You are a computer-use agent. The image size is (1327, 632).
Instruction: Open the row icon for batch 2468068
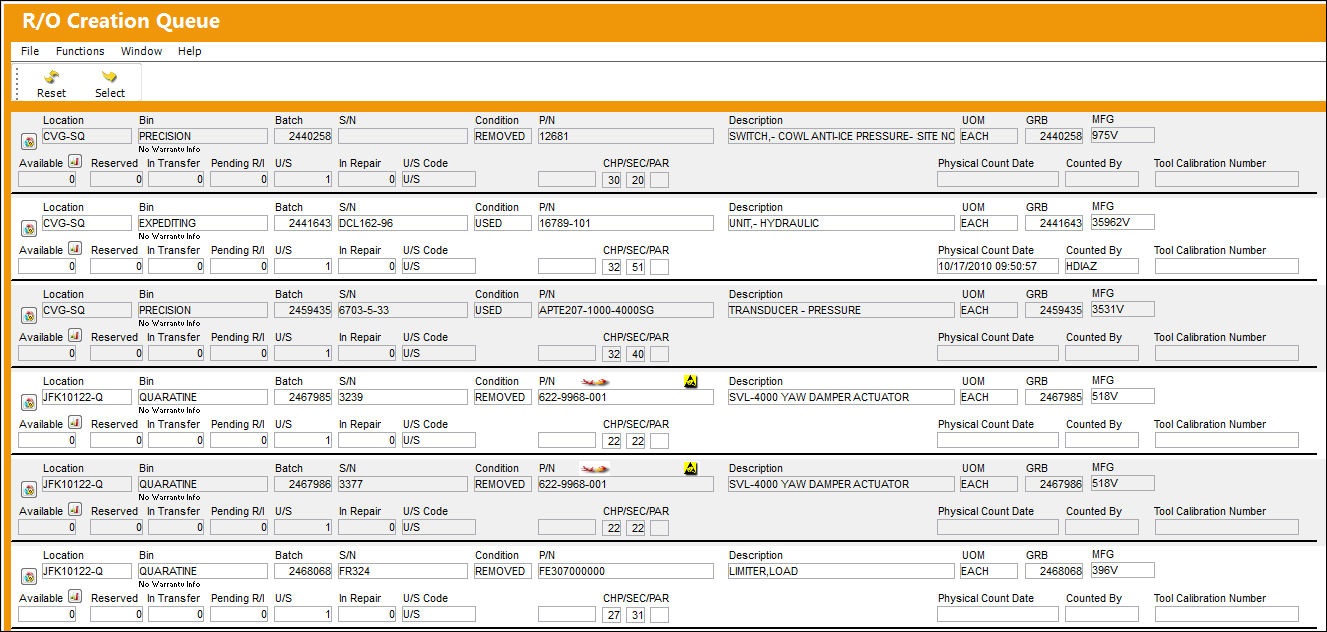click(x=28, y=577)
